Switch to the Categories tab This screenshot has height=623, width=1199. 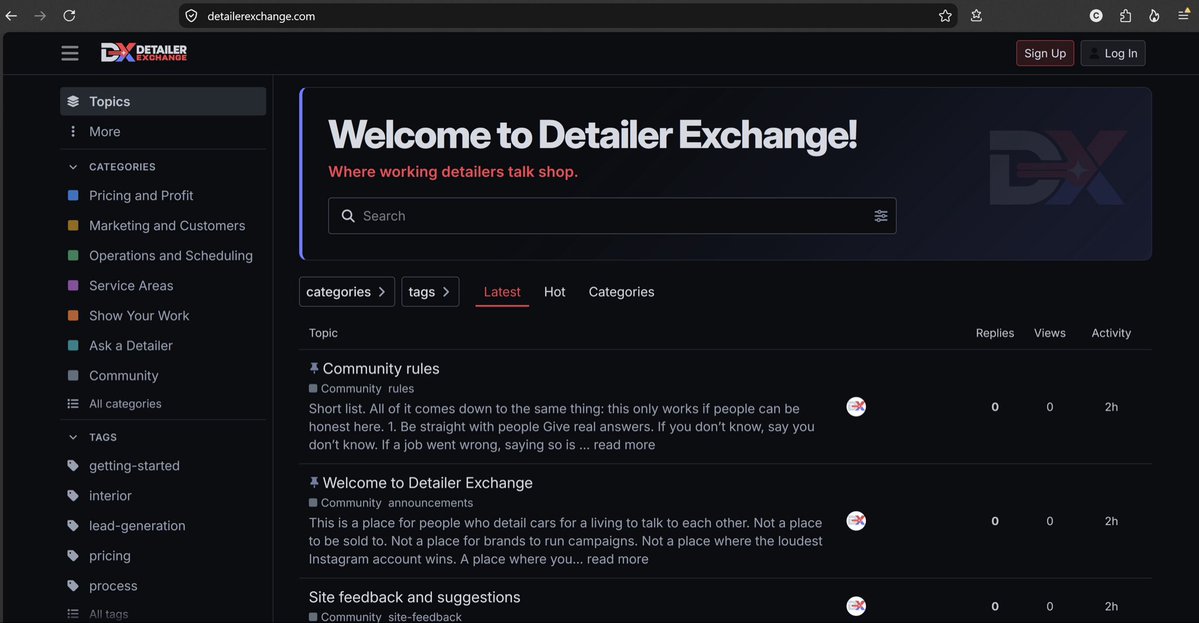pyautogui.click(x=621, y=291)
